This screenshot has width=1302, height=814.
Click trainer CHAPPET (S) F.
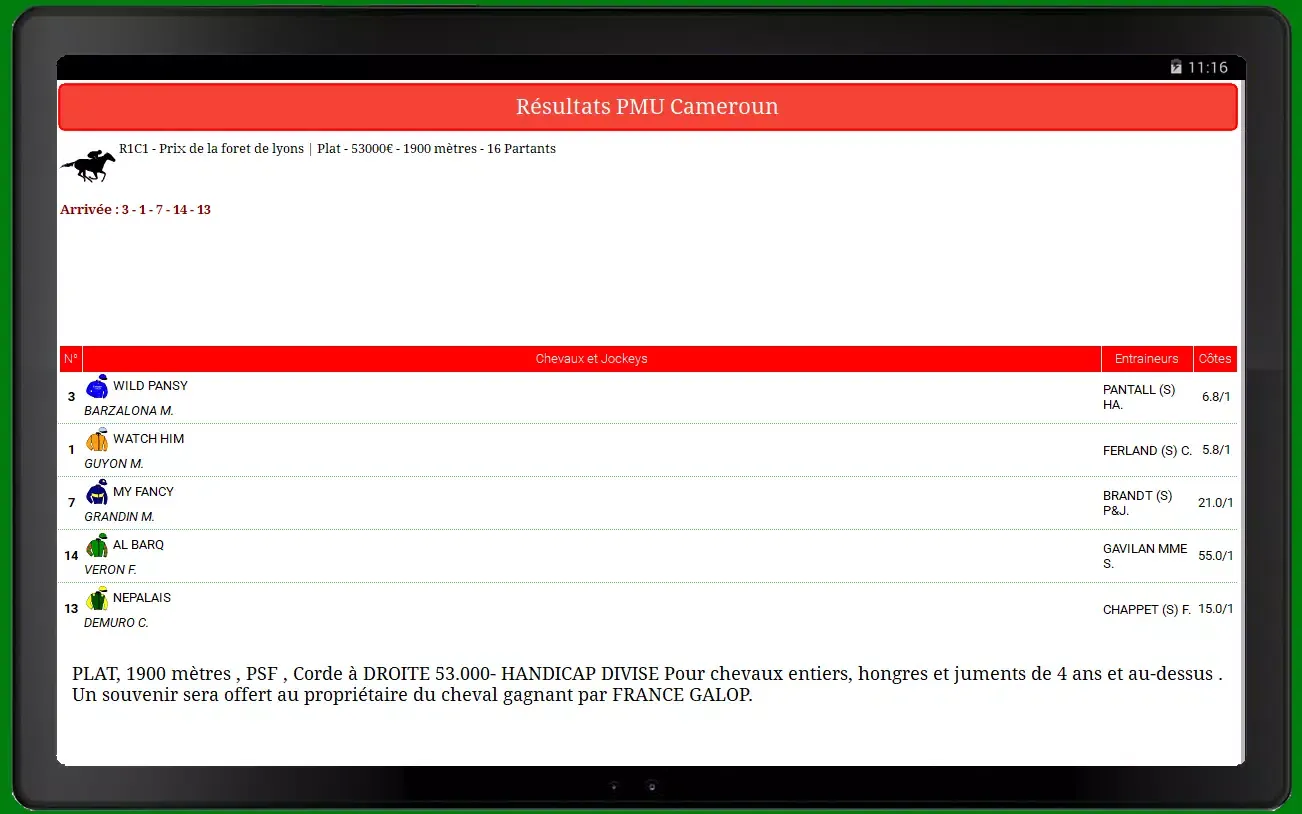[1147, 610]
